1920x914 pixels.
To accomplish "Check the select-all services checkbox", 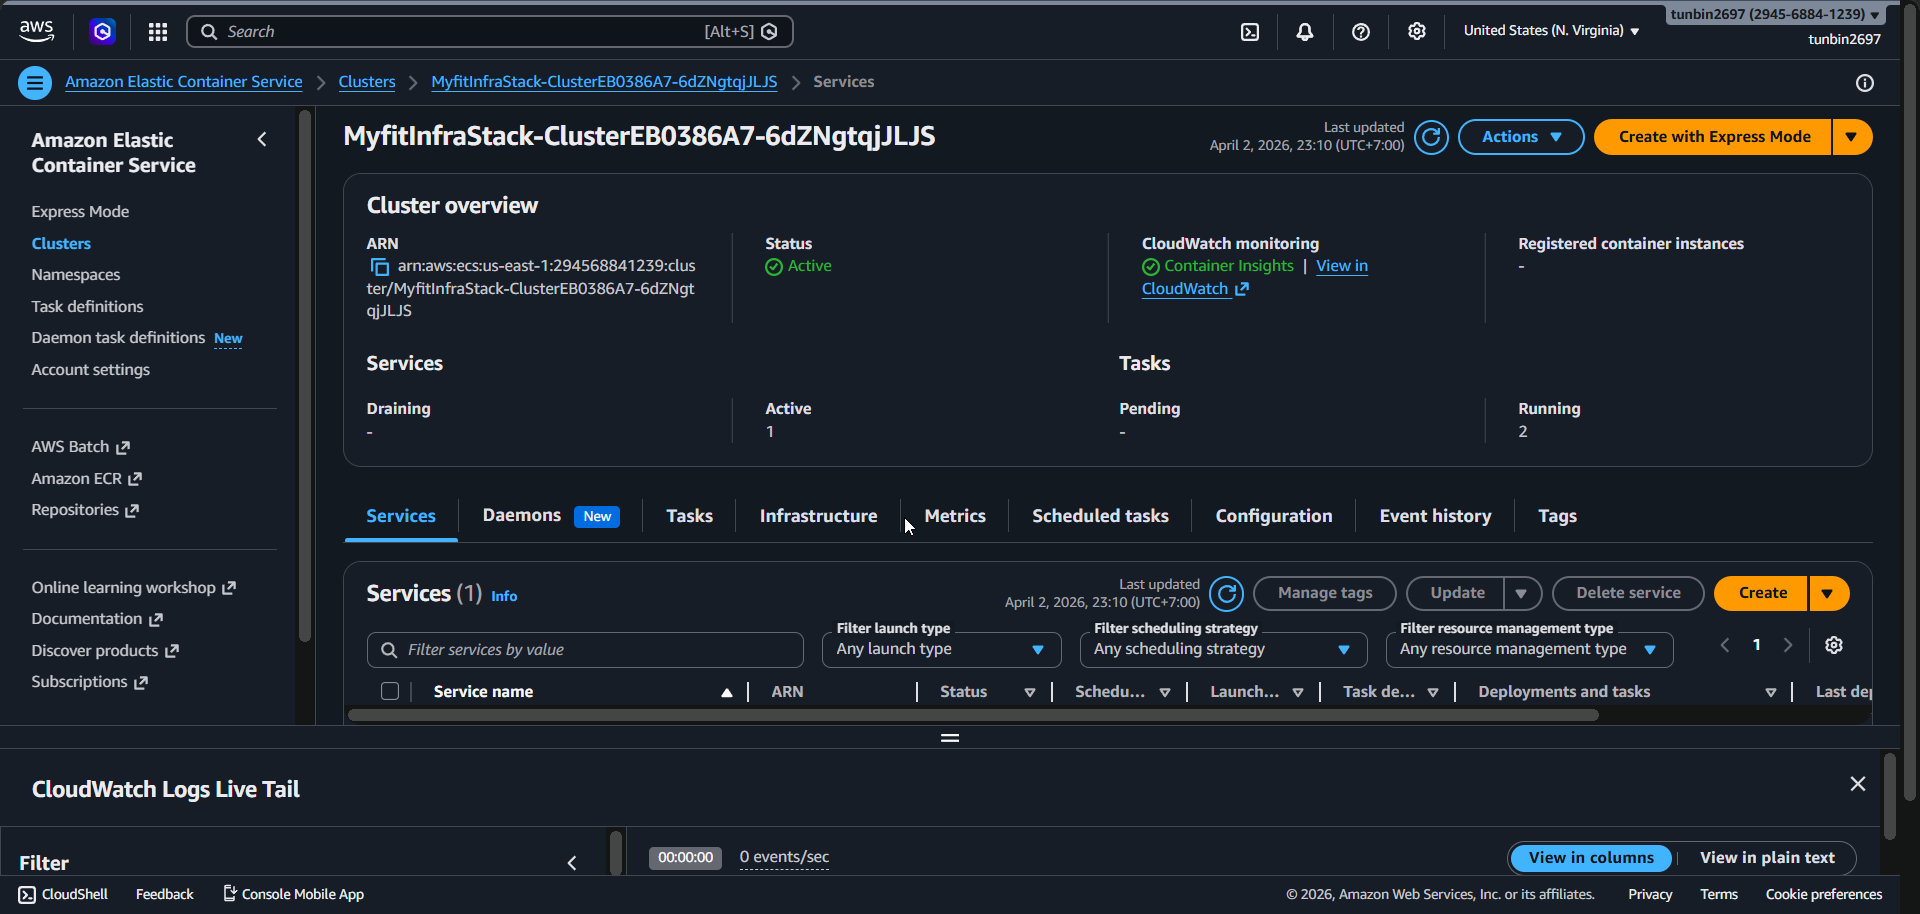I will point(389,691).
